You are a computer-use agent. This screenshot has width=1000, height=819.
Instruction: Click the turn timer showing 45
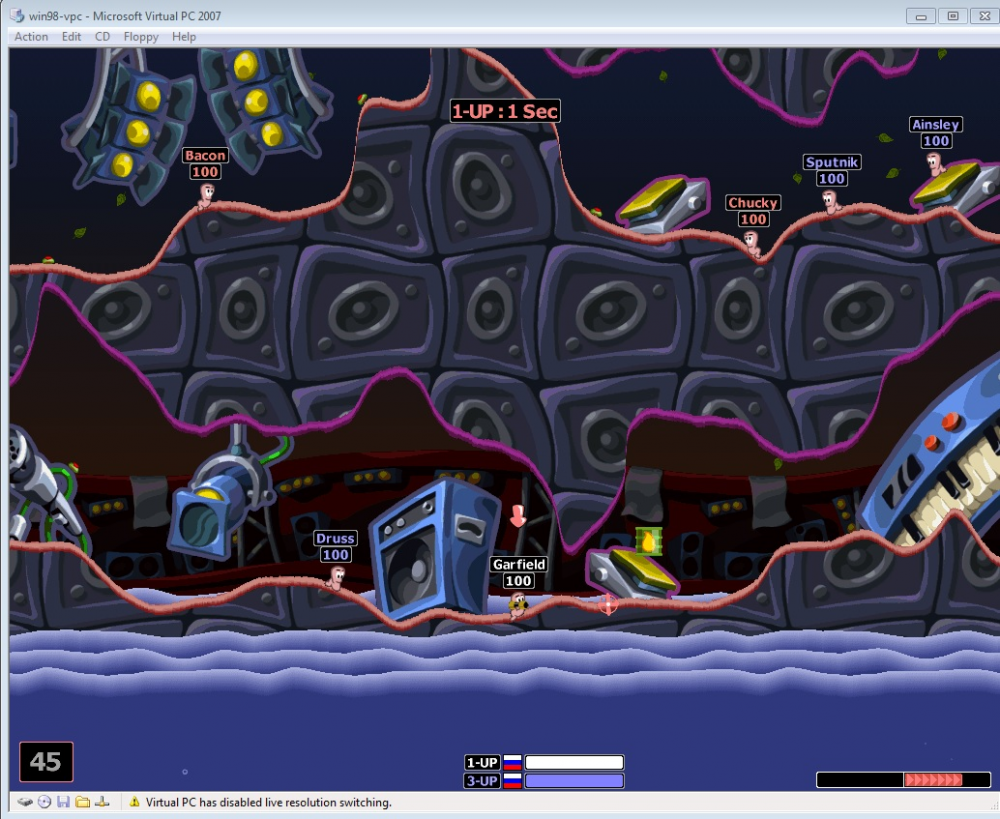(x=46, y=762)
